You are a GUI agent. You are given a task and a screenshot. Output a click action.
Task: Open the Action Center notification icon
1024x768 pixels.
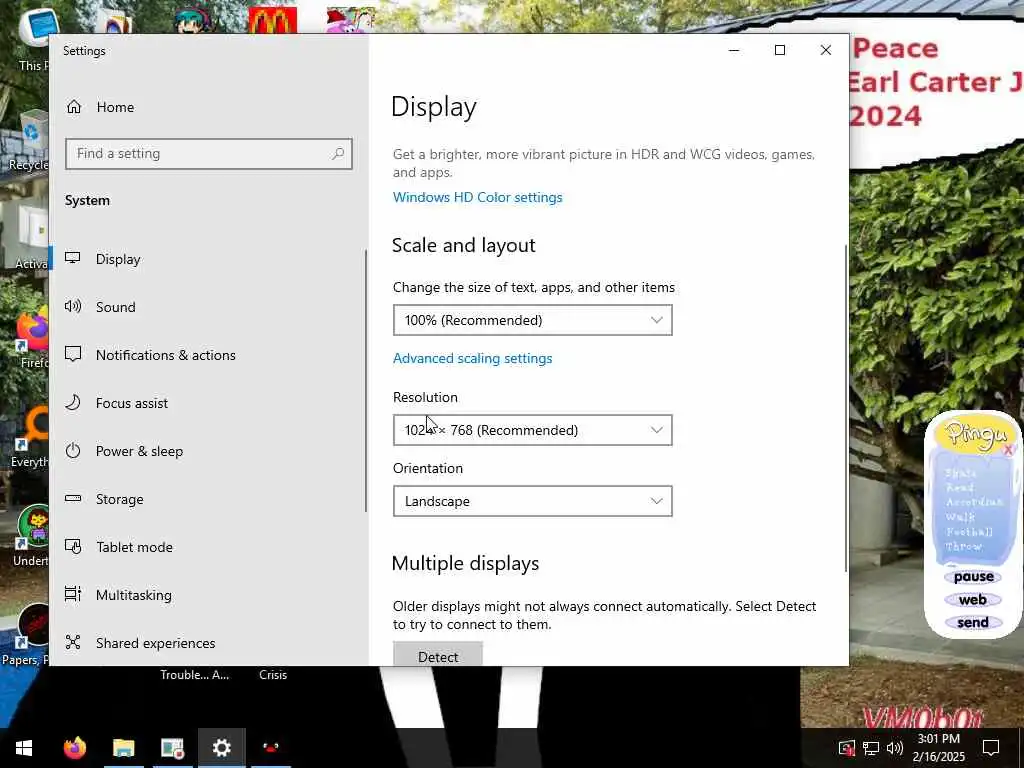coord(991,748)
